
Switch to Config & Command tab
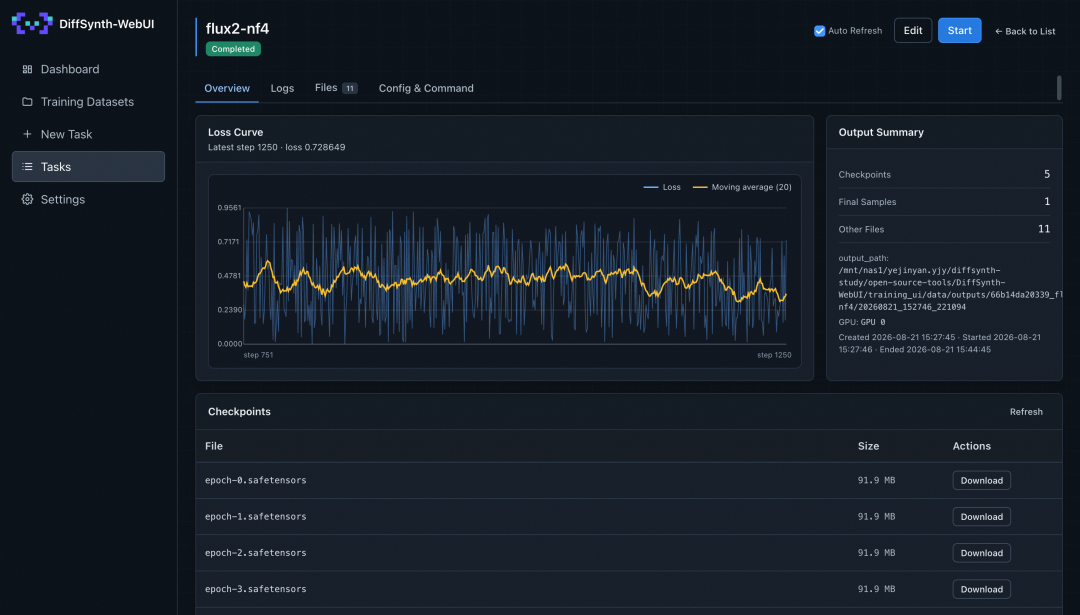click(x=426, y=88)
